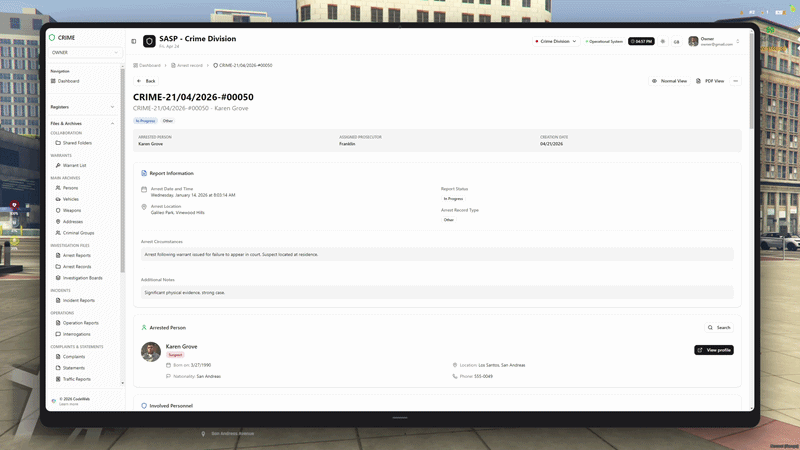Switch to PDF View
The width and height of the screenshot is (800, 450).
coord(710,81)
